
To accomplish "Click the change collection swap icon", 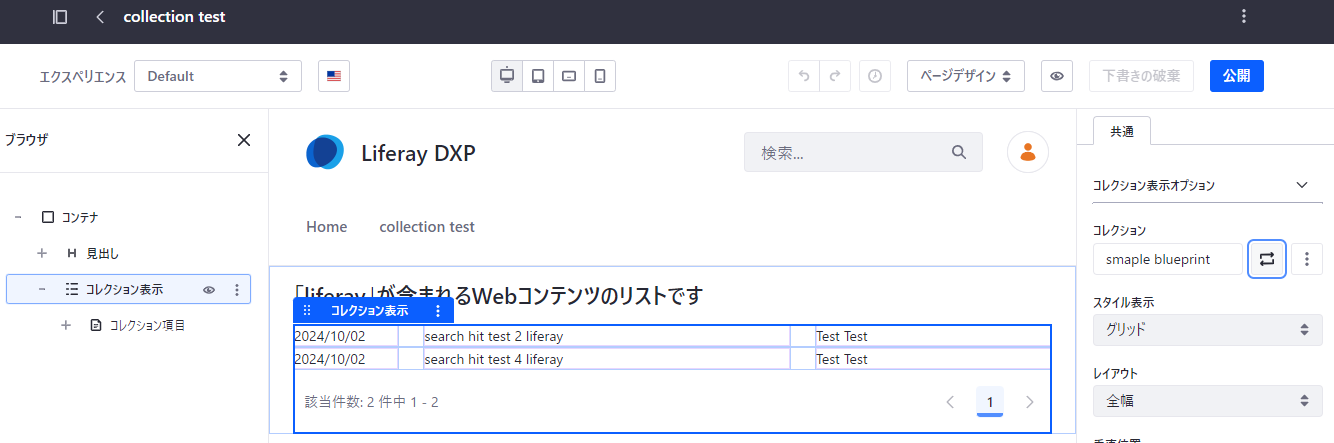I will click(x=1267, y=259).
